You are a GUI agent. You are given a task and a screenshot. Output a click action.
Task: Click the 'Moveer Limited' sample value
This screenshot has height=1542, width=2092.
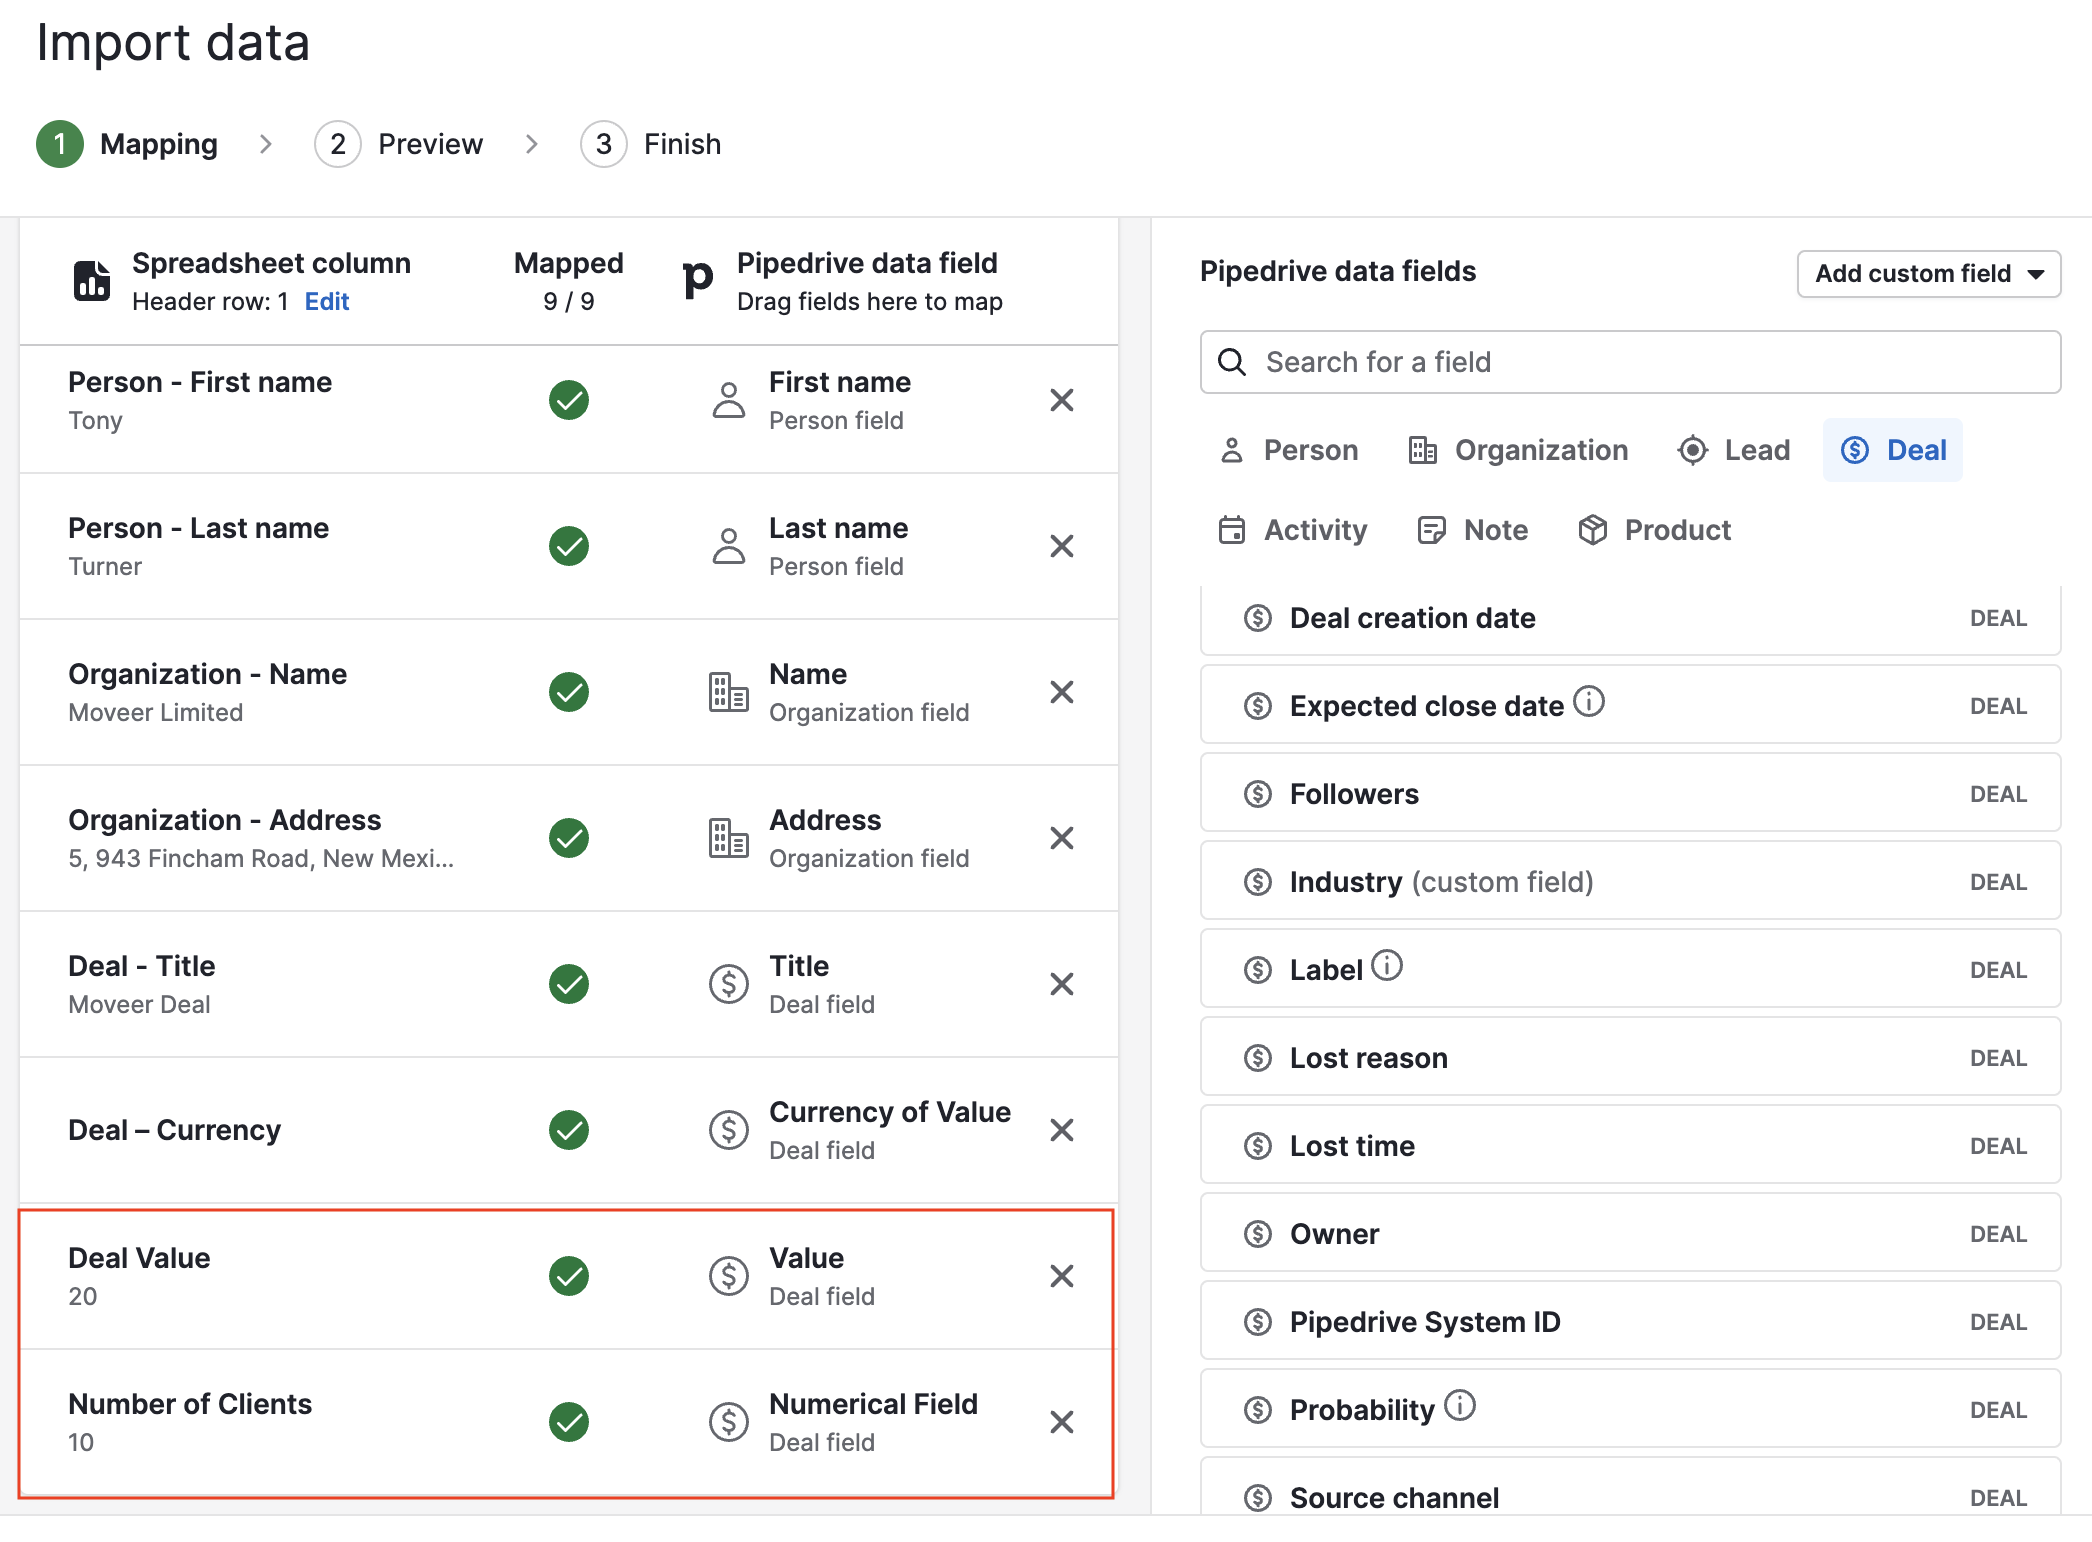click(156, 712)
